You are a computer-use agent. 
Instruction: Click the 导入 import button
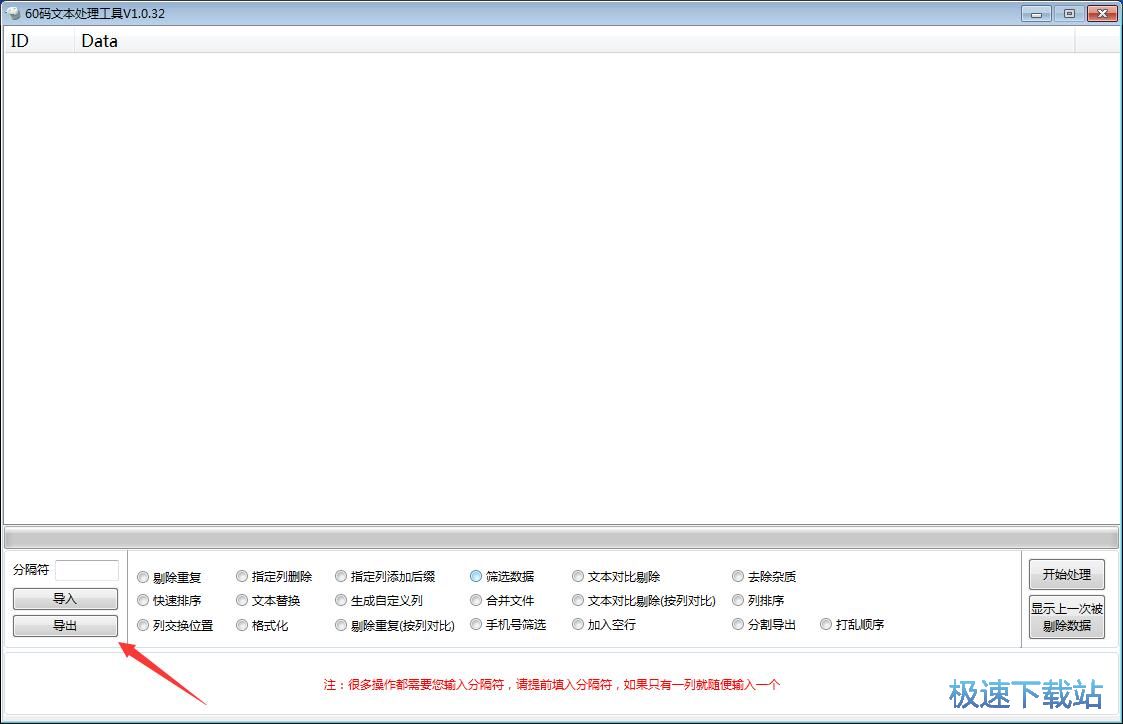[x=65, y=599]
